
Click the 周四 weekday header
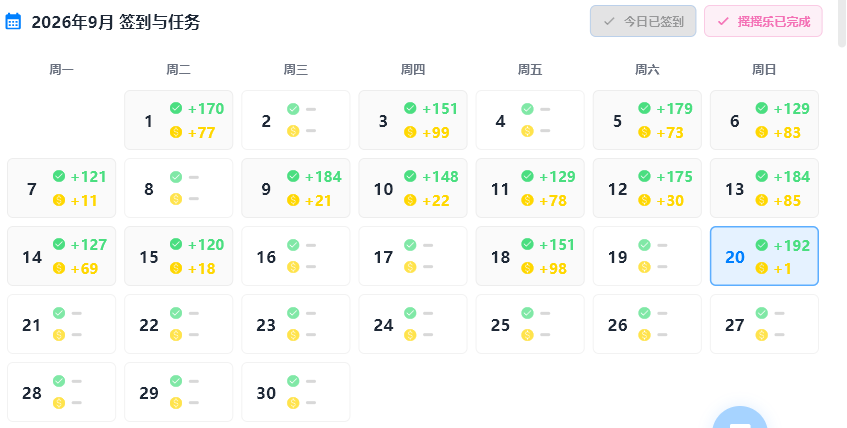point(413,69)
